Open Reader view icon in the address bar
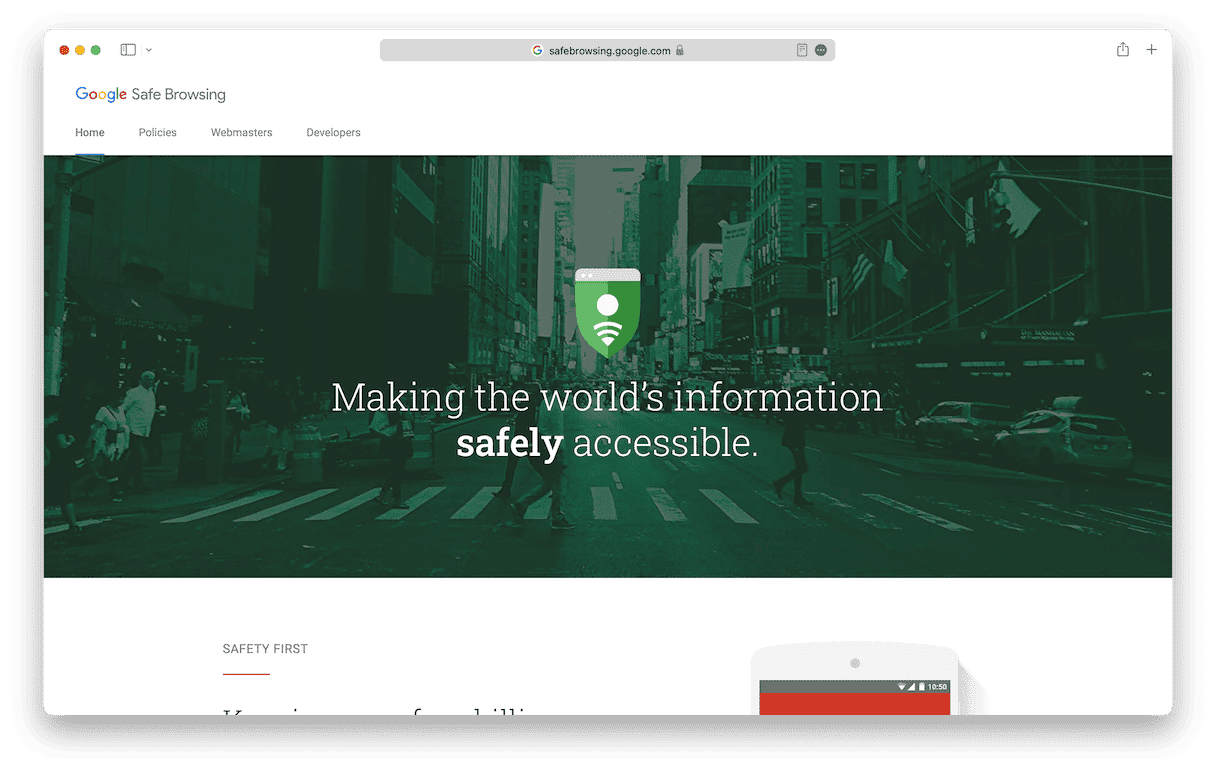This screenshot has height=773, width=1216. pos(802,50)
